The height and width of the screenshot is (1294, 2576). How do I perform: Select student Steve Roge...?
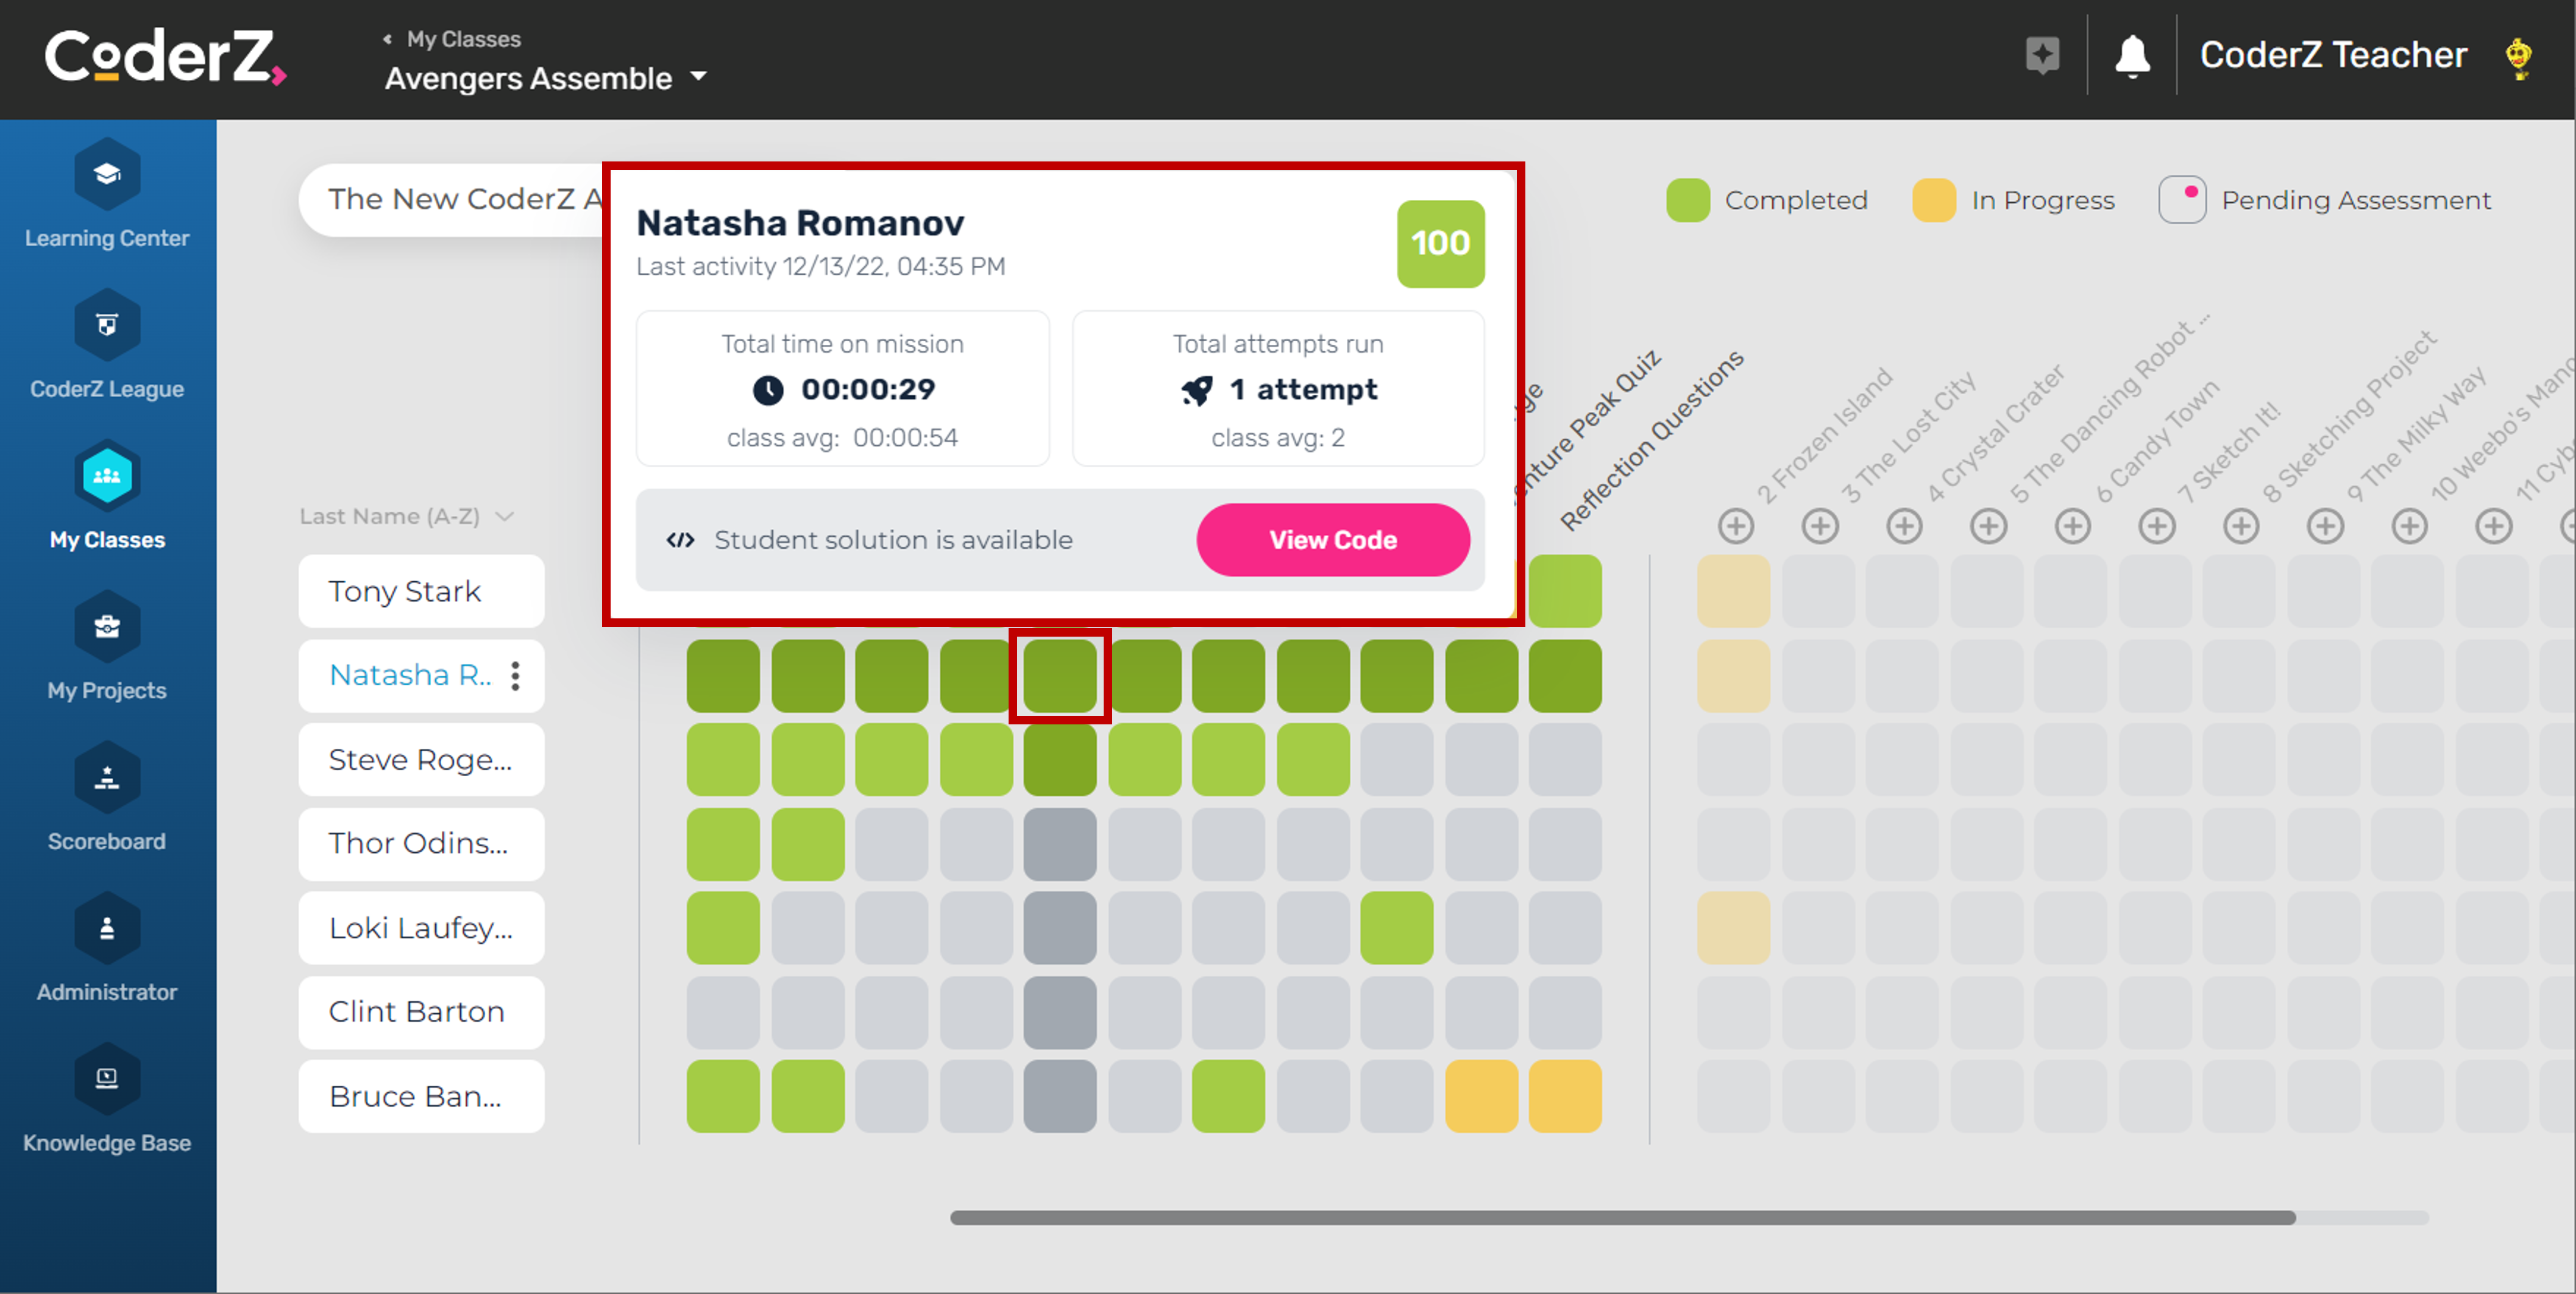point(421,760)
